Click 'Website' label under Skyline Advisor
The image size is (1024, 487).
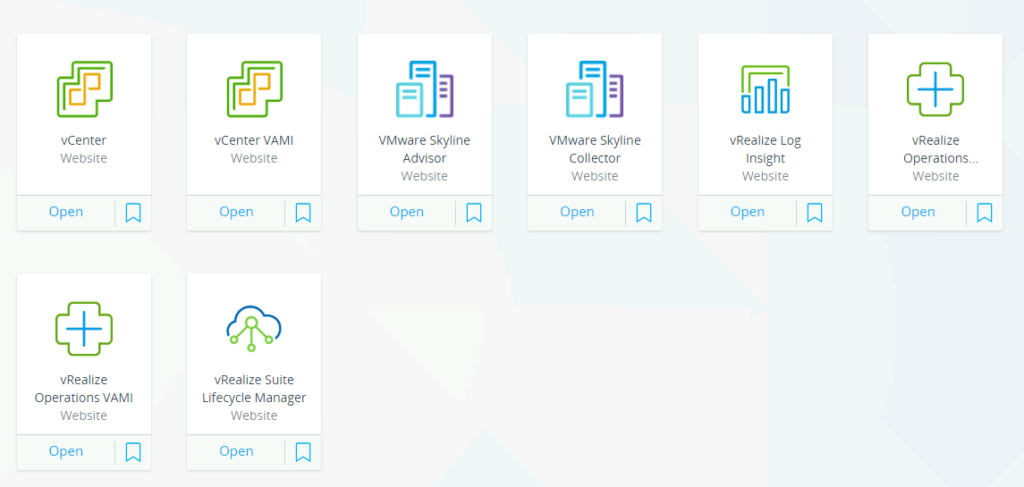point(424,176)
